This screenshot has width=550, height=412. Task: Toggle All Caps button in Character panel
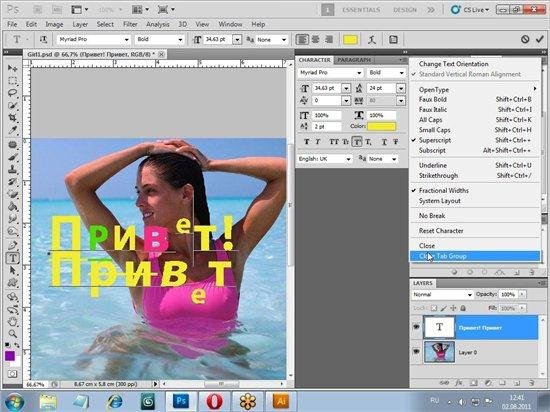334,142
